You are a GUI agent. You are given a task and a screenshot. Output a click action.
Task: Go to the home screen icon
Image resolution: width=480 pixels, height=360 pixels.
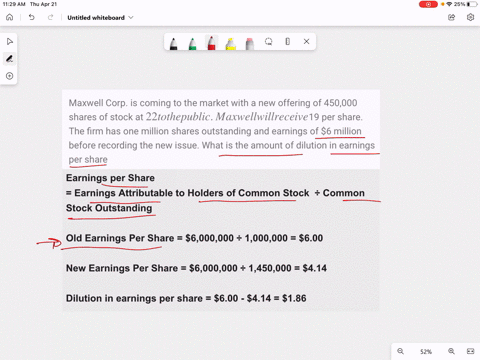pos(10,17)
